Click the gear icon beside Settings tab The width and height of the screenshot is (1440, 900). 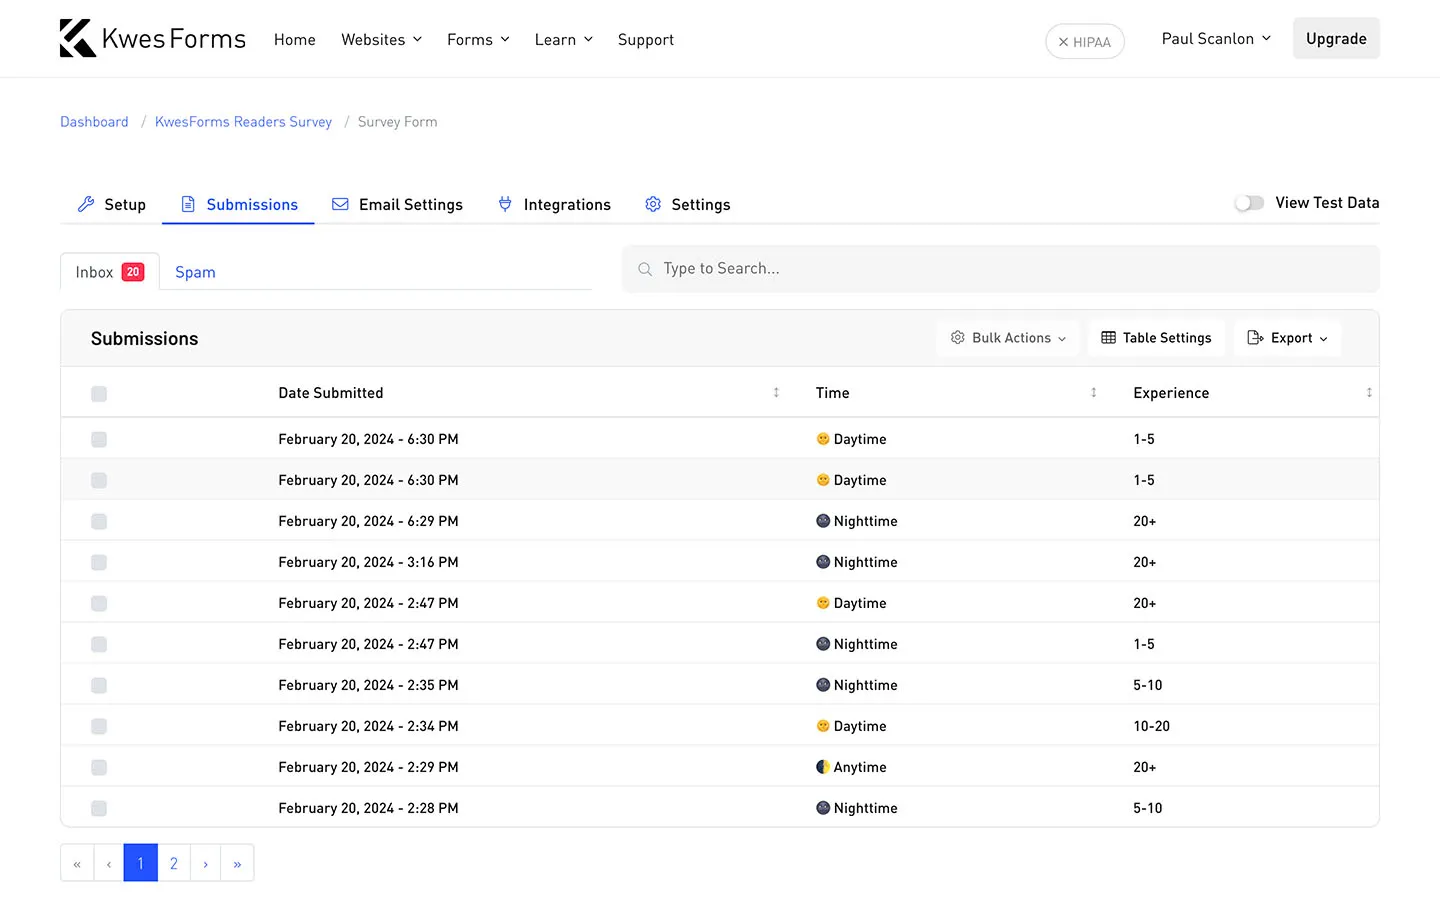(x=653, y=204)
